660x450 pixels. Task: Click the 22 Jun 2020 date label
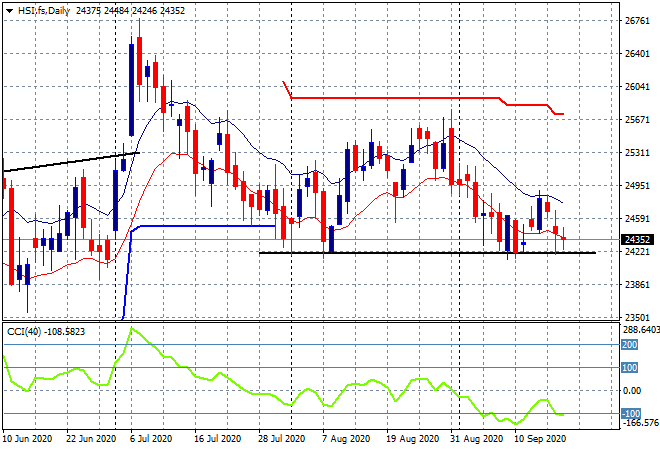tap(91, 439)
